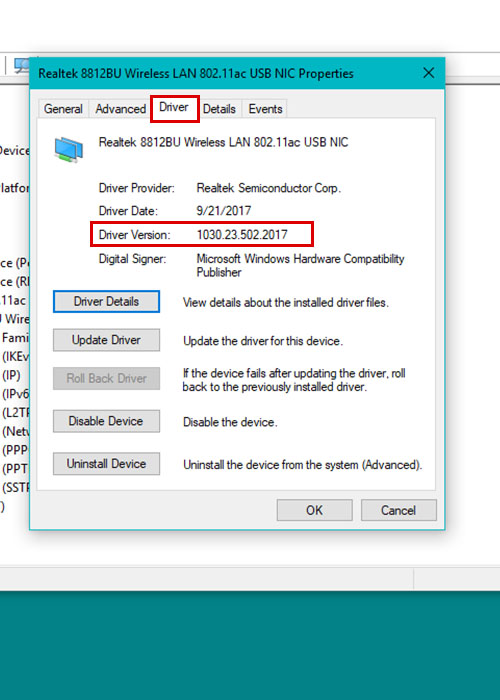Dismiss dialog with Cancel button

398,510
